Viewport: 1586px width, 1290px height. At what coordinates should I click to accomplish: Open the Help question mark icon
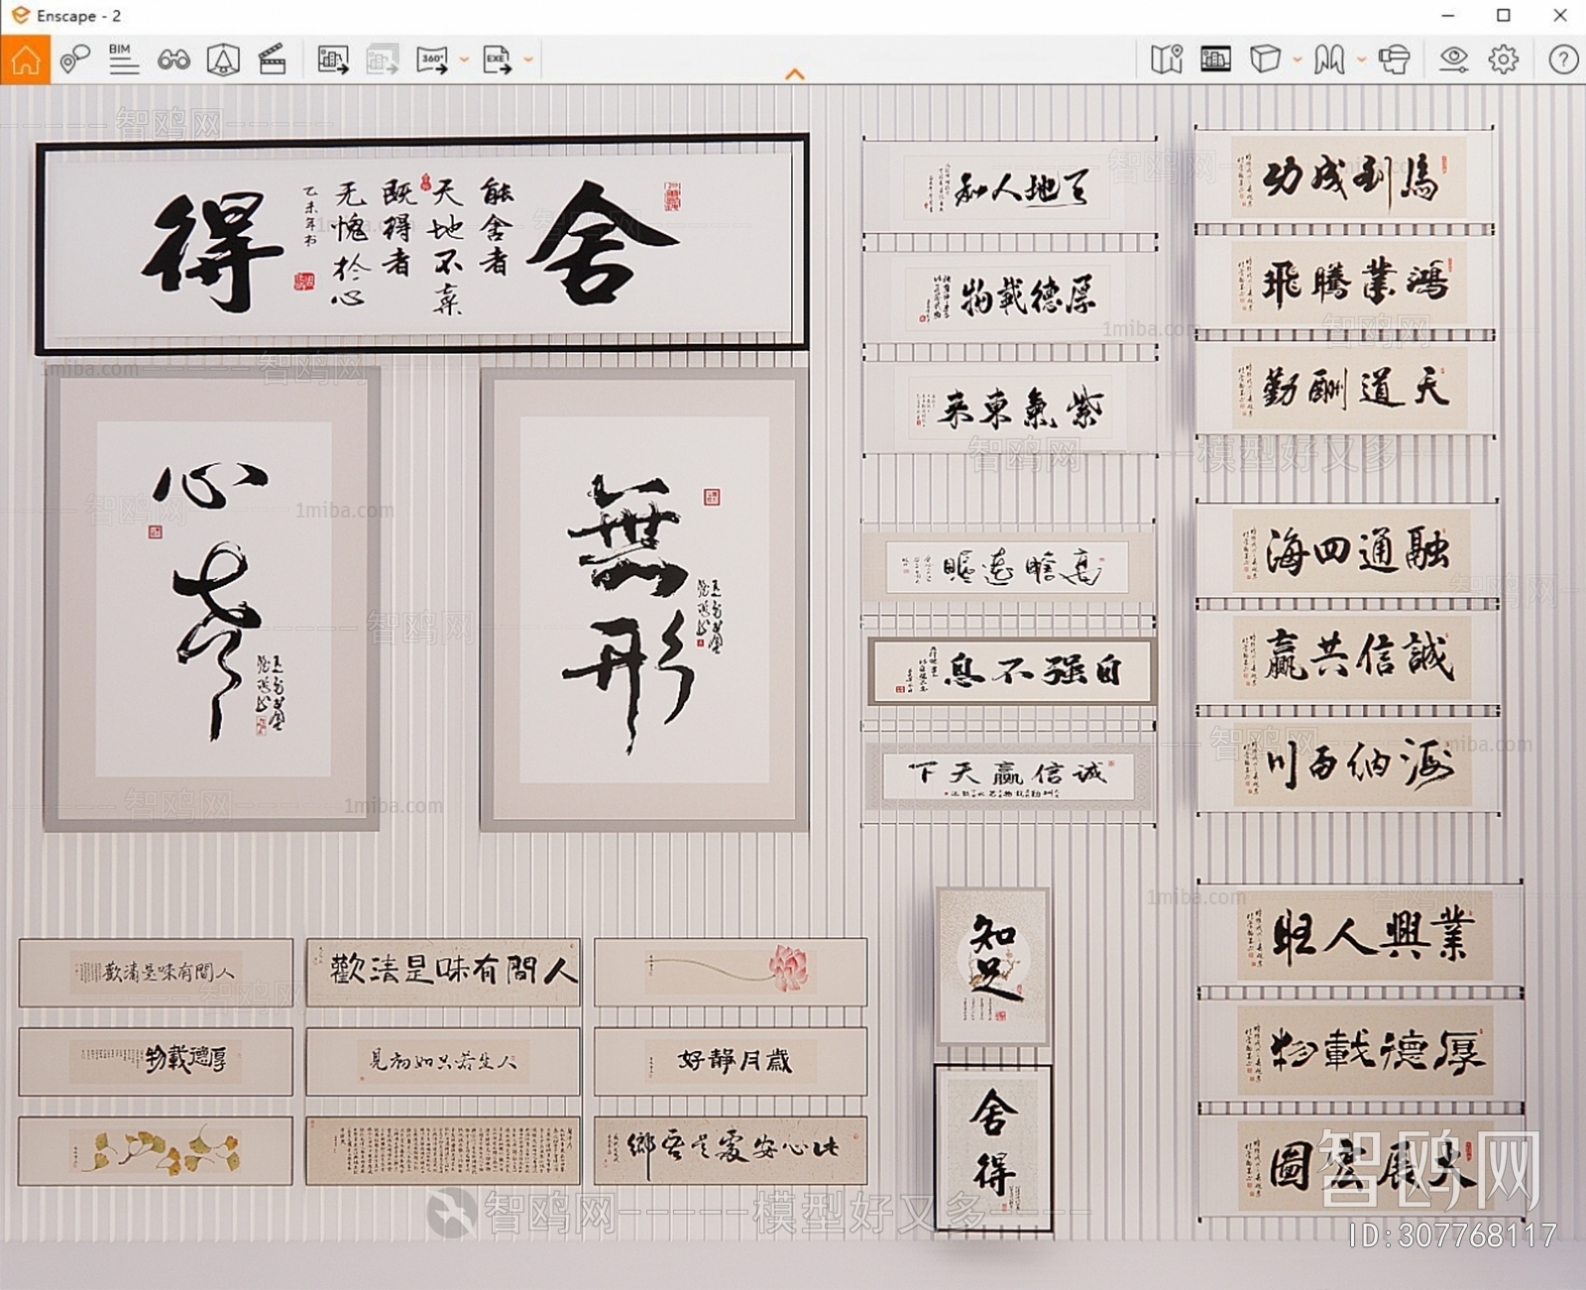click(1563, 60)
